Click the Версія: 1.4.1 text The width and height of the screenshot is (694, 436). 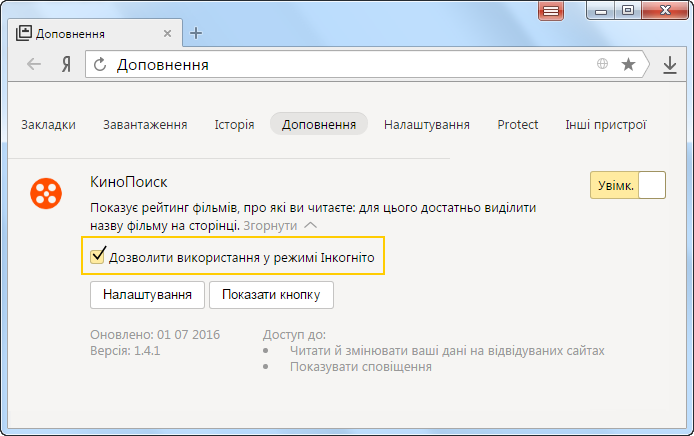(x=125, y=351)
